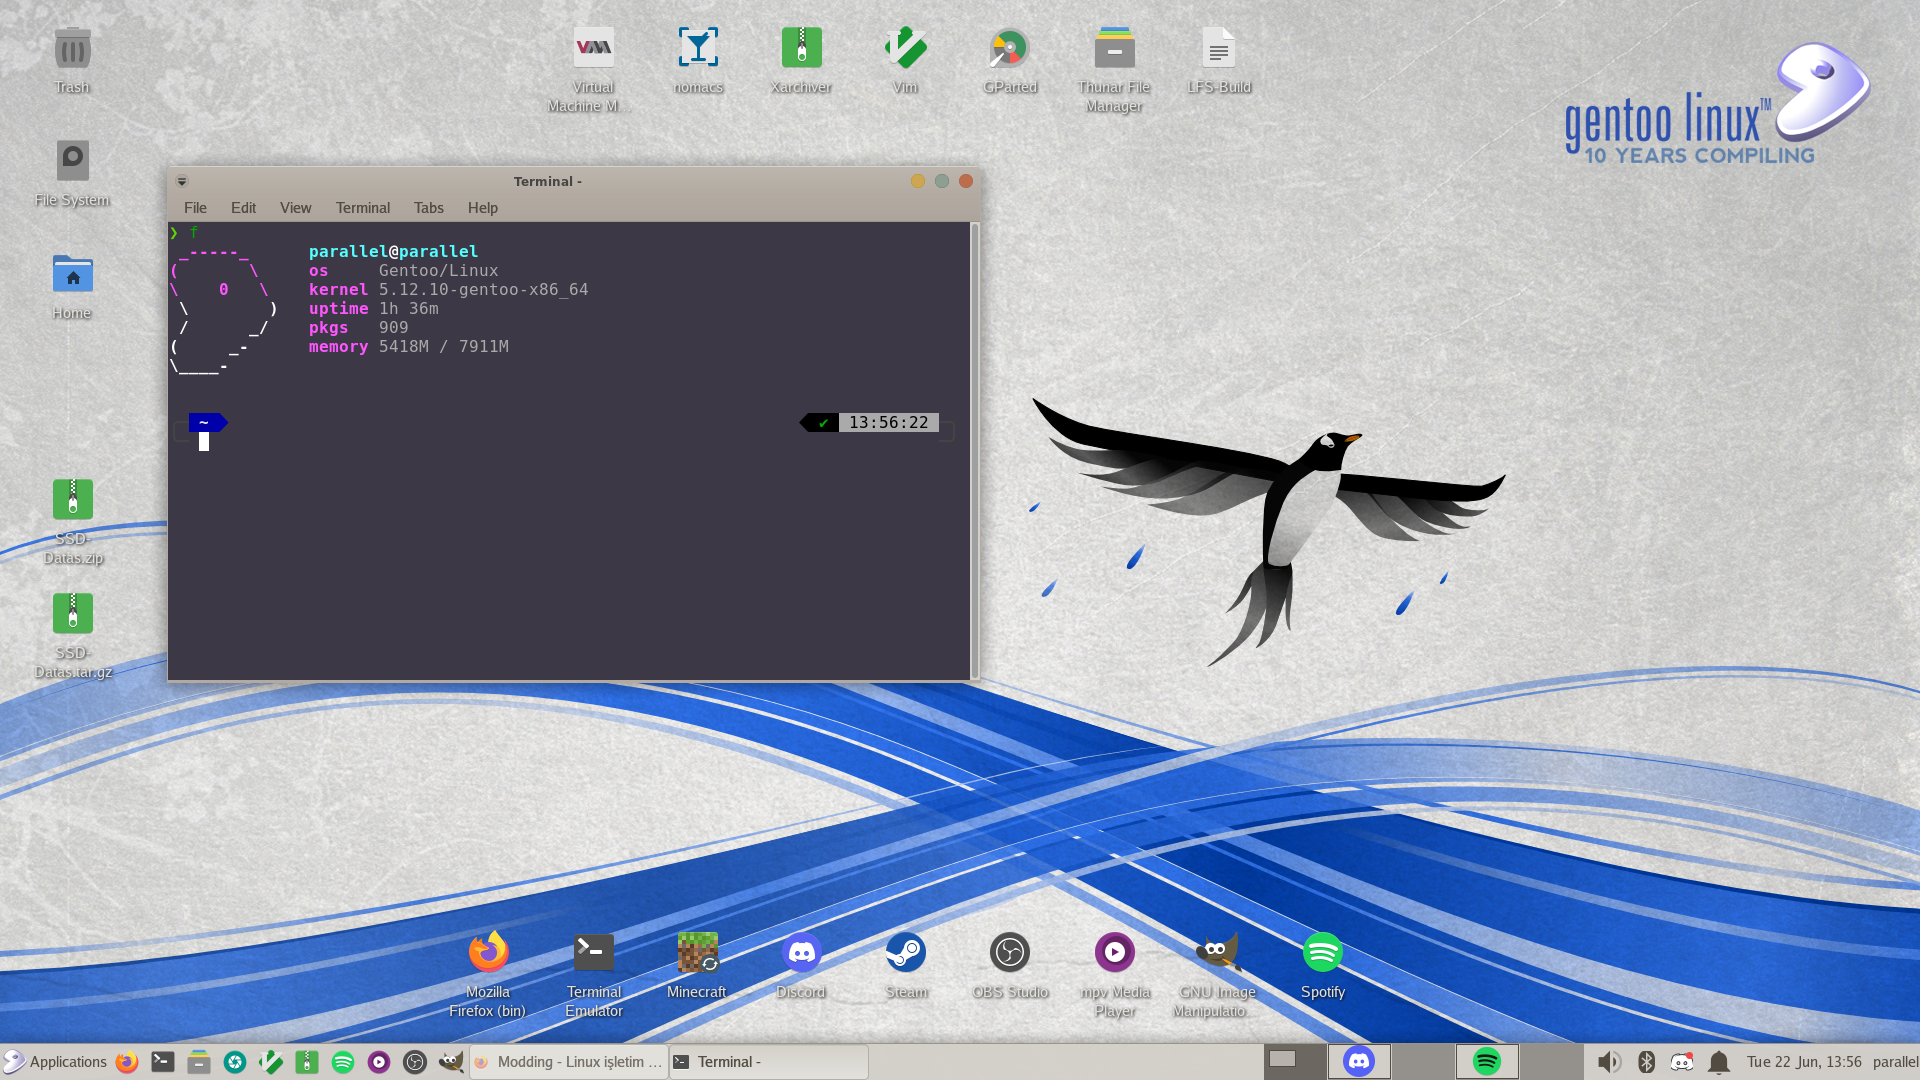The width and height of the screenshot is (1920, 1080).
Task: Open the SSD-Datas.zip archive on the desktop
Action: pyautogui.click(x=72, y=500)
